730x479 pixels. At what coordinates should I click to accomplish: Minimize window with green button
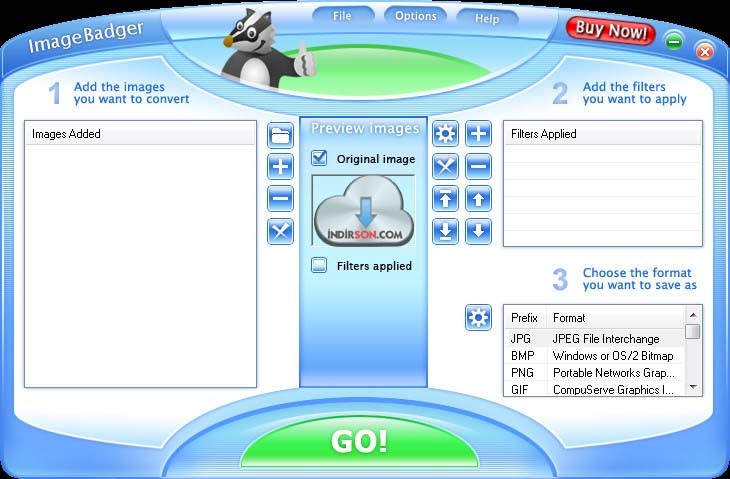pos(674,41)
